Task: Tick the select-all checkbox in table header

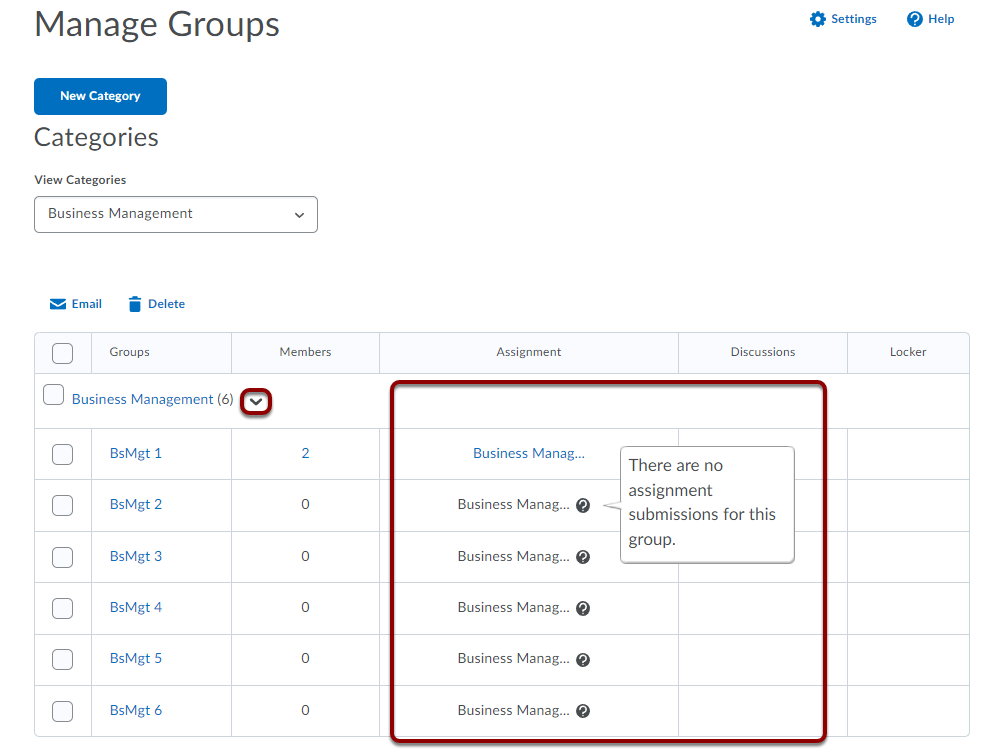Action: (x=62, y=353)
